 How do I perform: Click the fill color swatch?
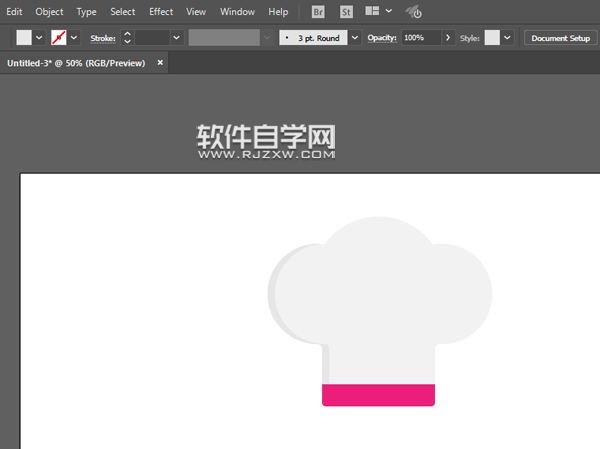point(24,37)
